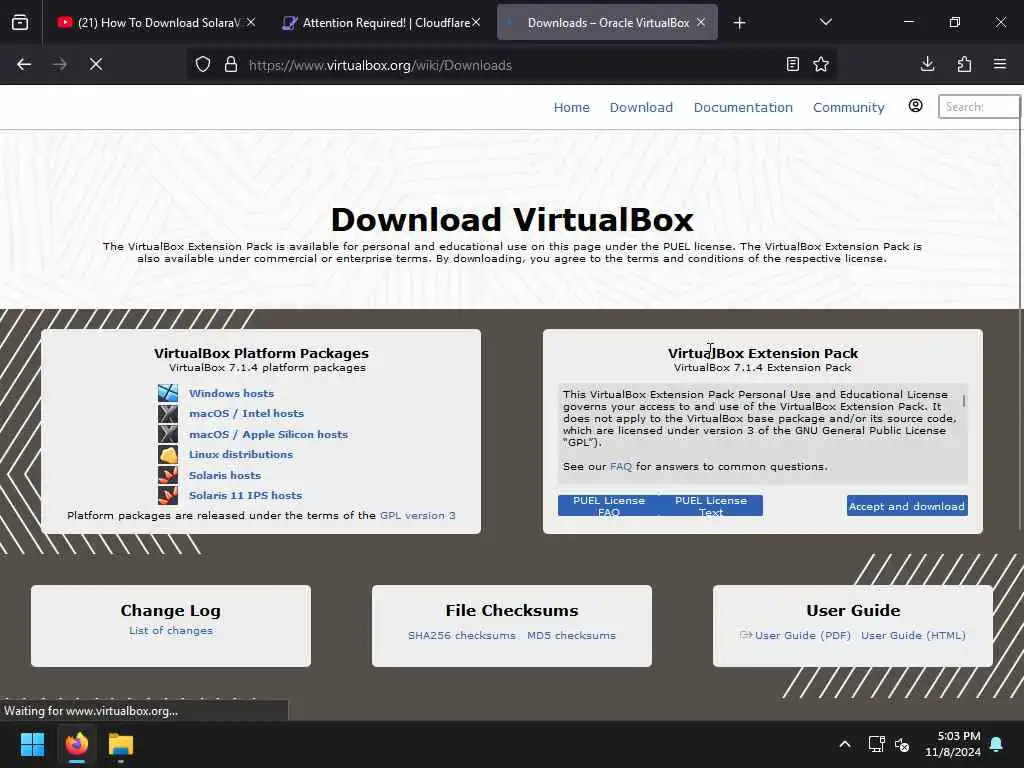Open tracking protection shield icon
The width and height of the screenshot is (1024, 768).
203,65
